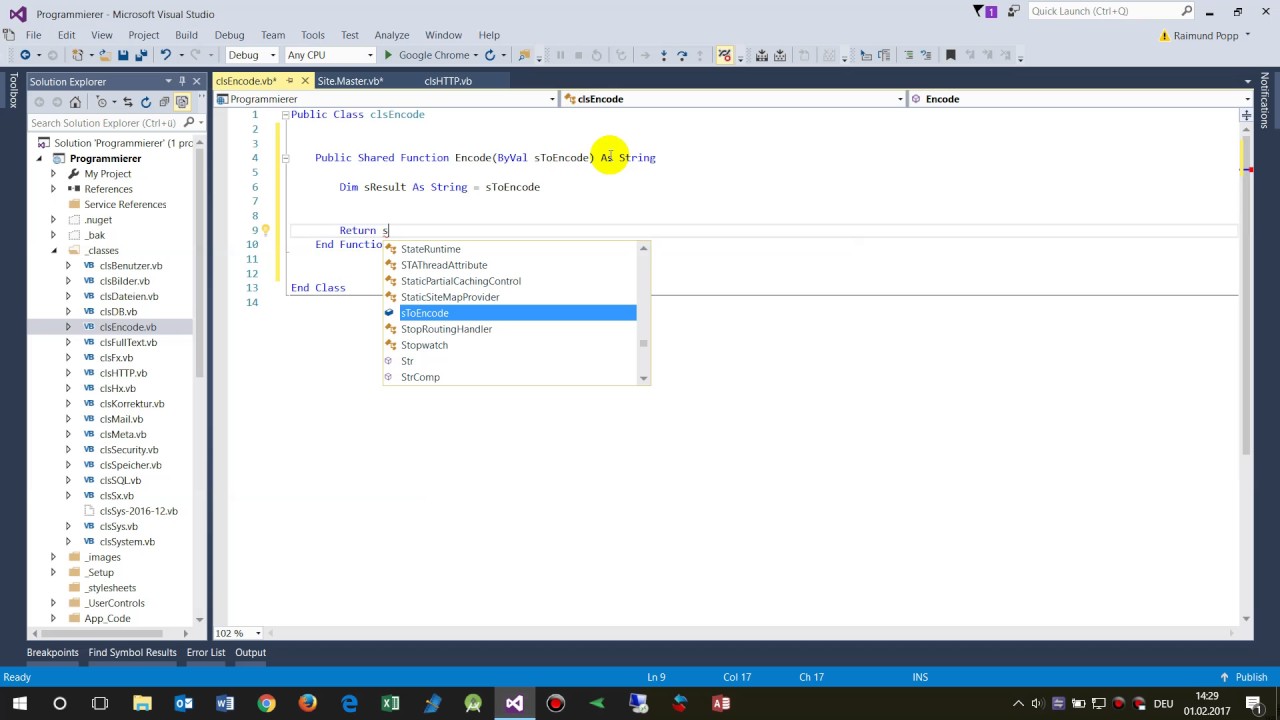Open Excel from the Windows taskbar

pyautogui.click(x=390, y=704)
